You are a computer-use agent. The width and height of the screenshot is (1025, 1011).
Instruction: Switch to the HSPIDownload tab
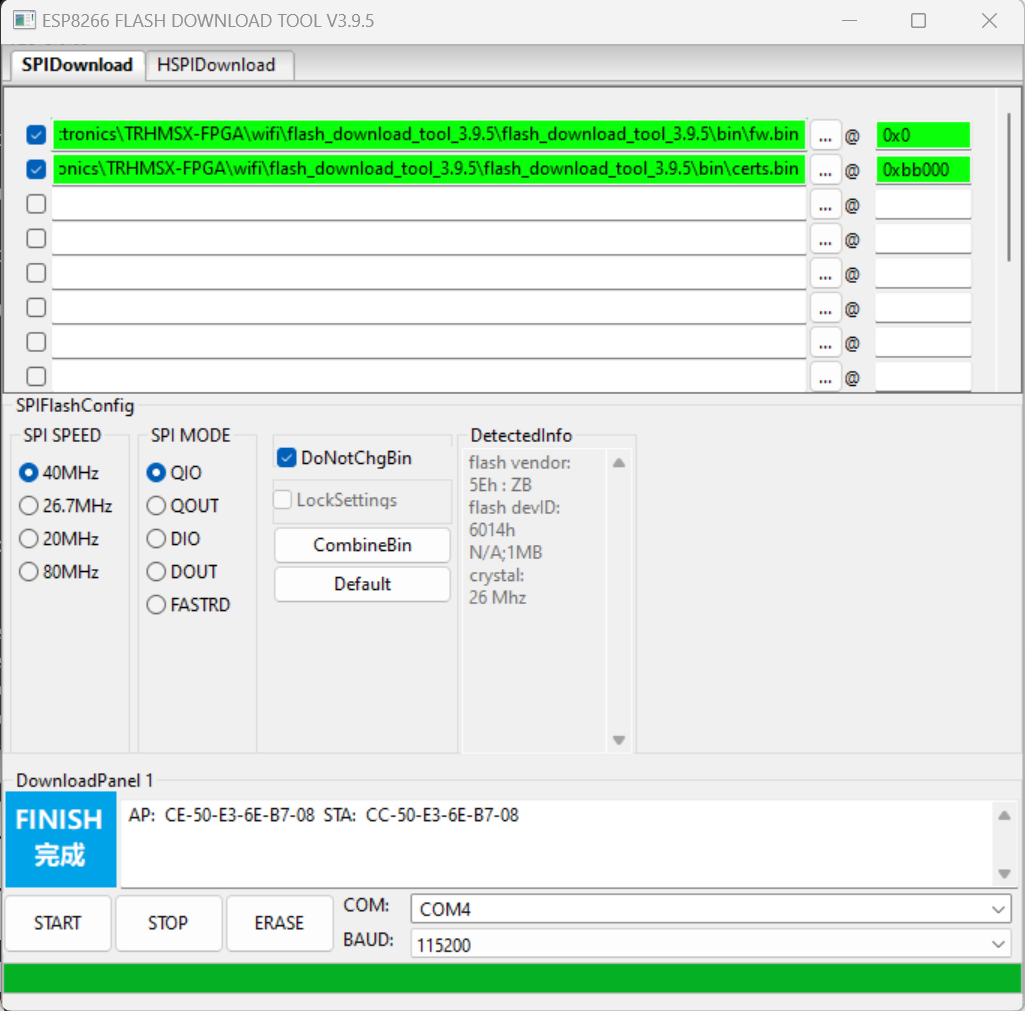point(216,65)
